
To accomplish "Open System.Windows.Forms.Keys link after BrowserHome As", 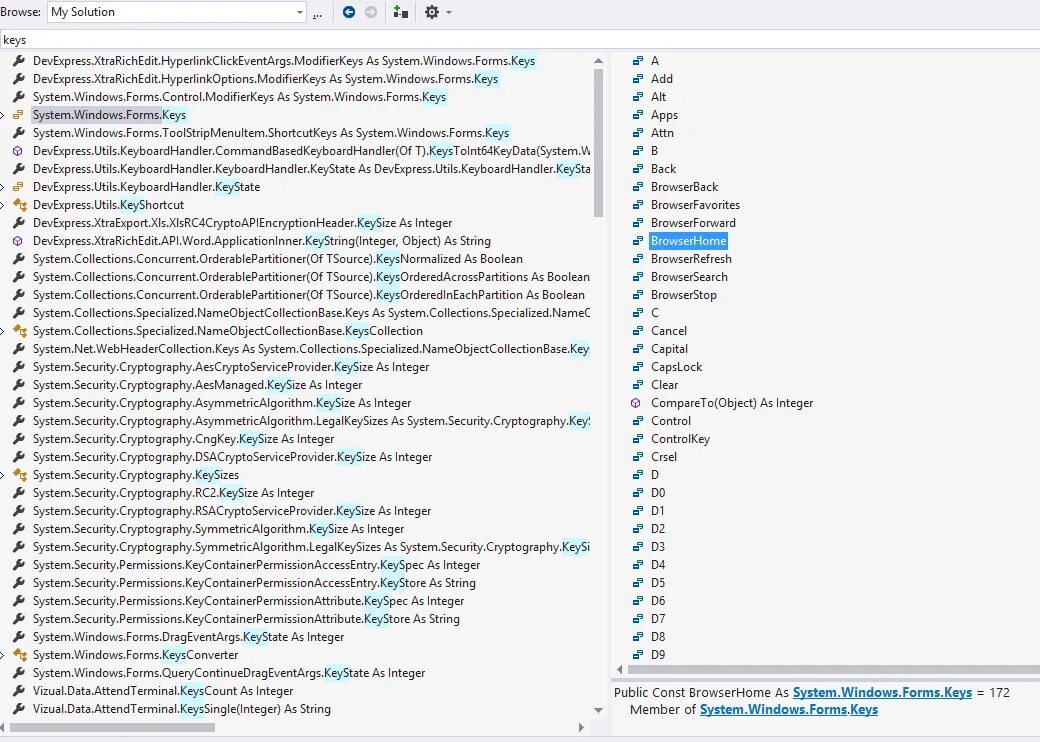I will [x=882, y=692].
